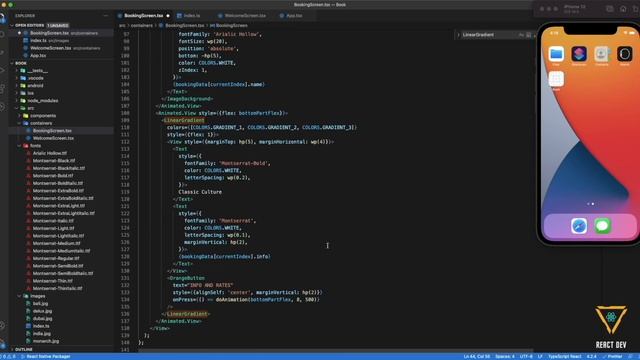Viewport: 640px width, 360px height.
Task: Open Messages in the simulator dock
Action: (602, 226)
